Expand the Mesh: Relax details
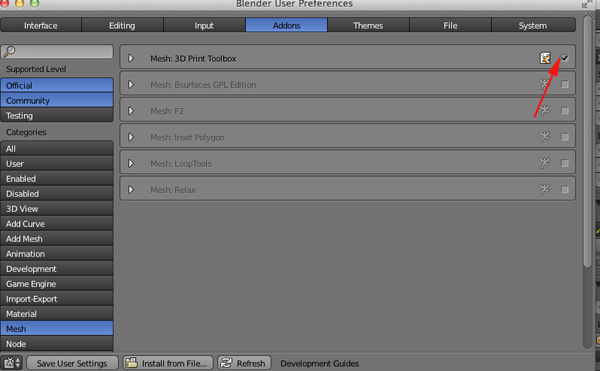This screenshot has width=600, height=371. [131, 190]
